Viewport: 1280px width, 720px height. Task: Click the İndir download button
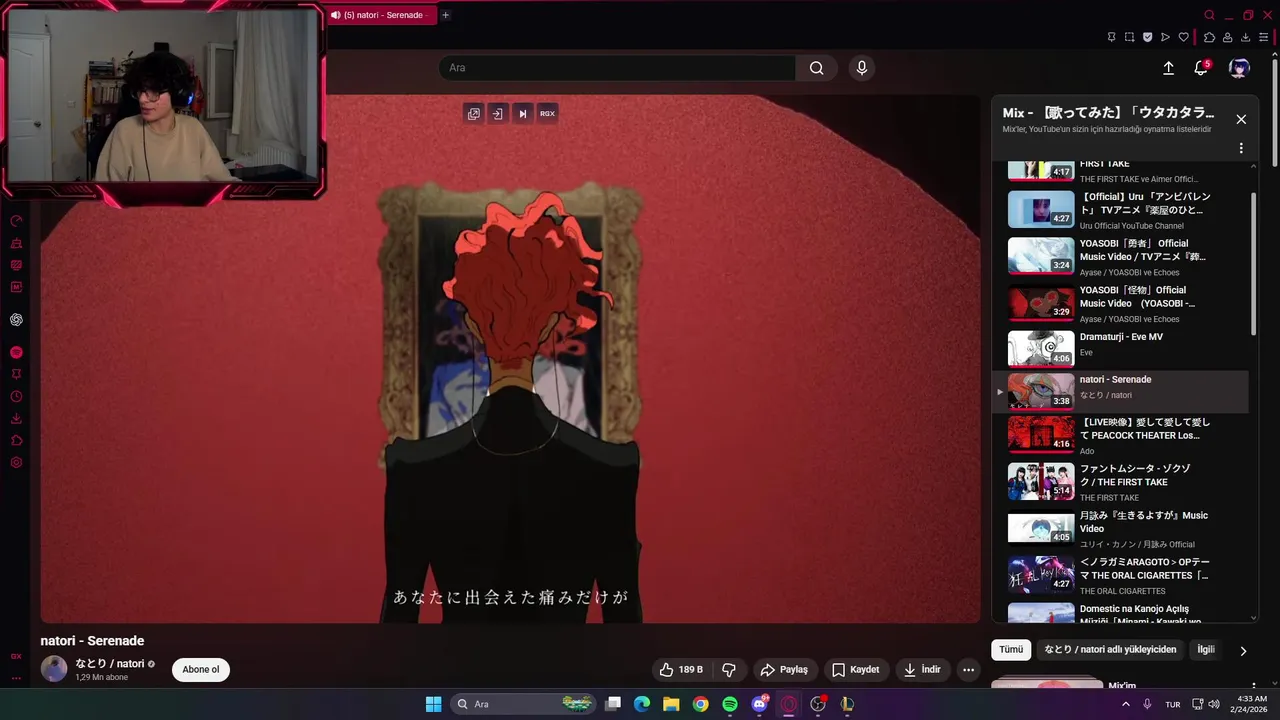coord(922,670)
